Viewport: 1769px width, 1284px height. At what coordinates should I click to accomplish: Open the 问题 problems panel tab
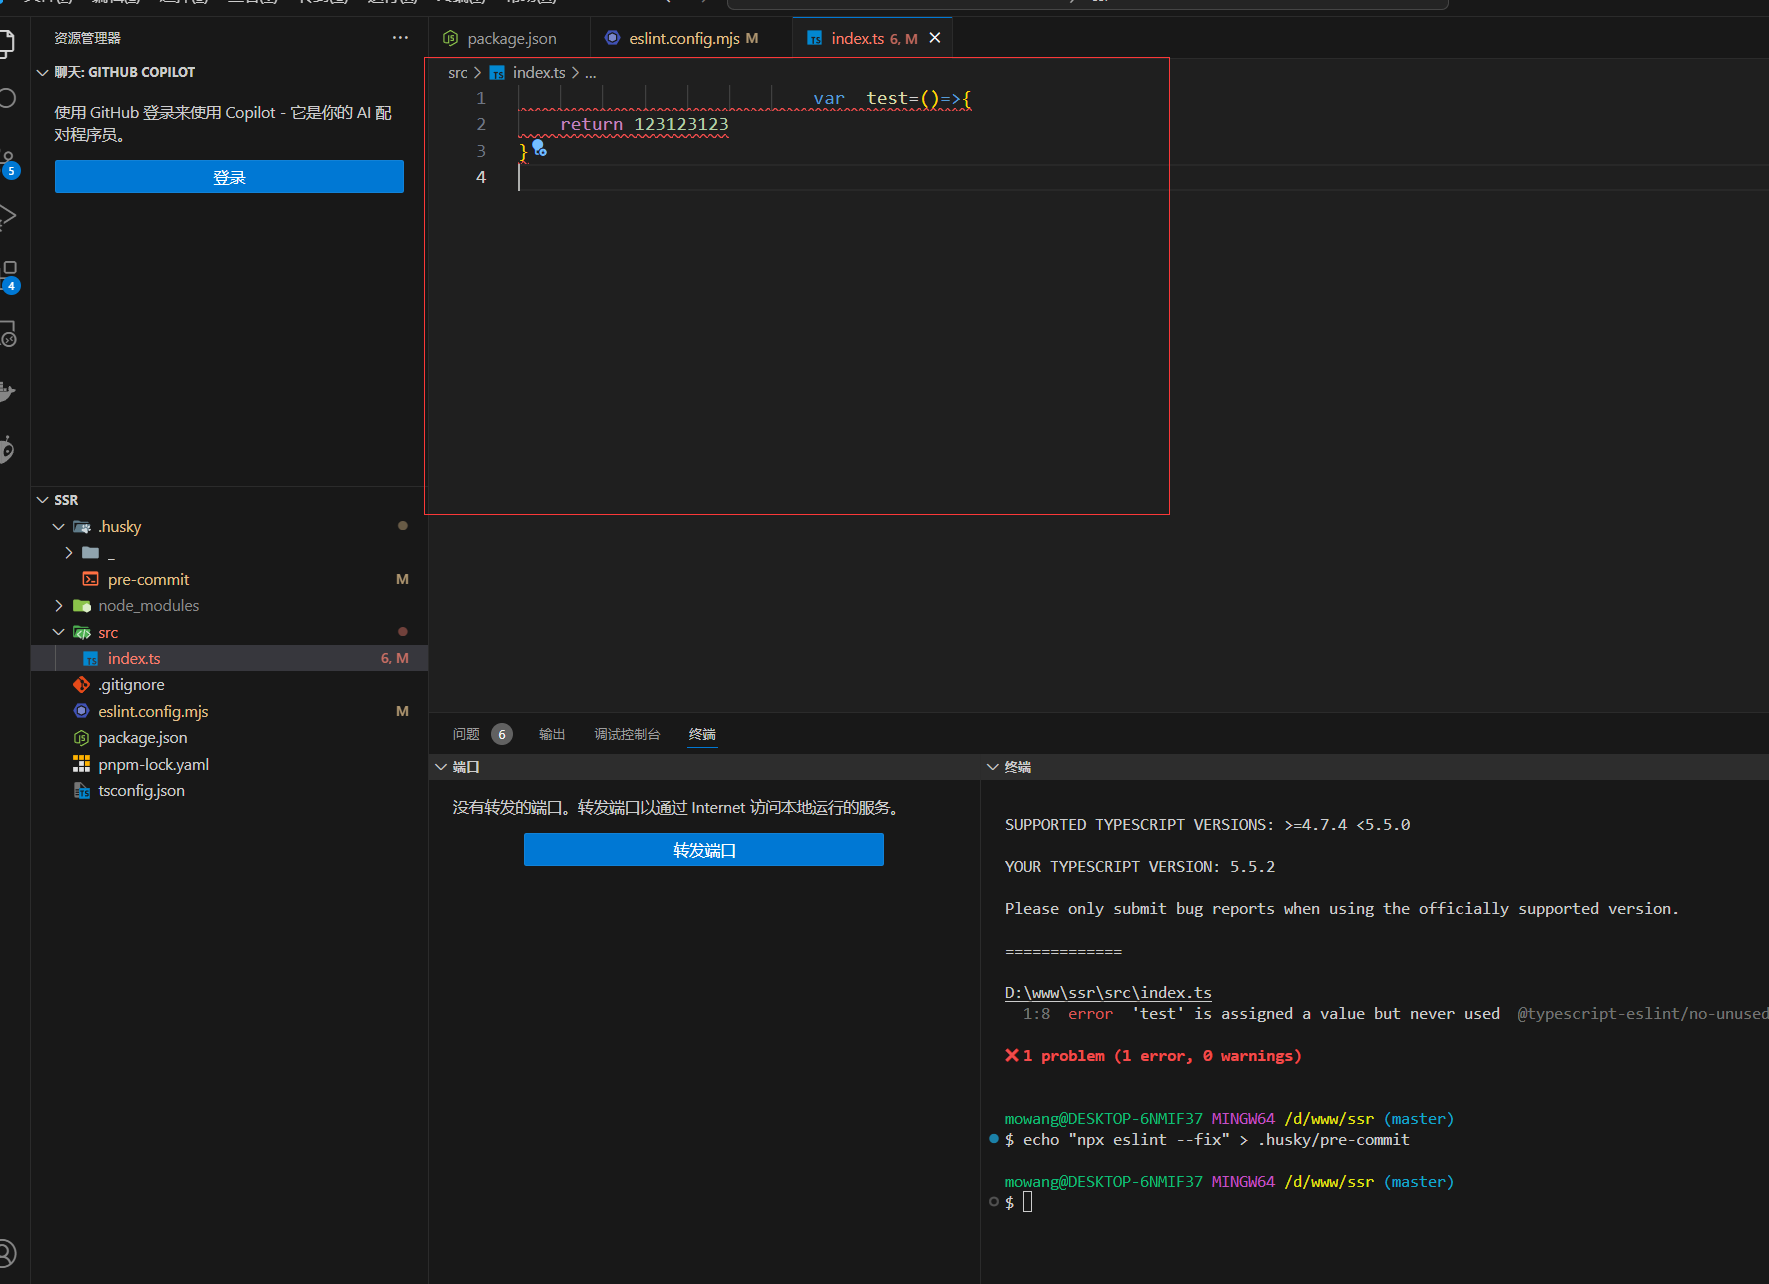(x=466, y=734)
